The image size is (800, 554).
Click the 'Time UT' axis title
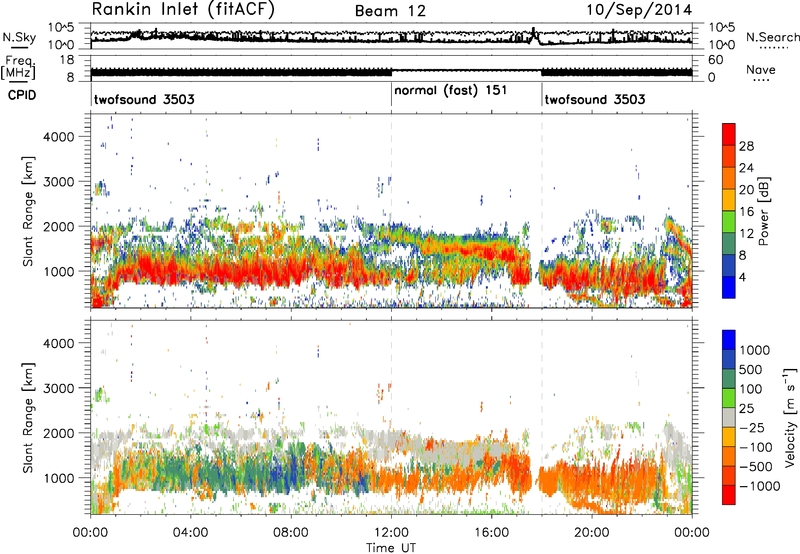pos(391,548)
